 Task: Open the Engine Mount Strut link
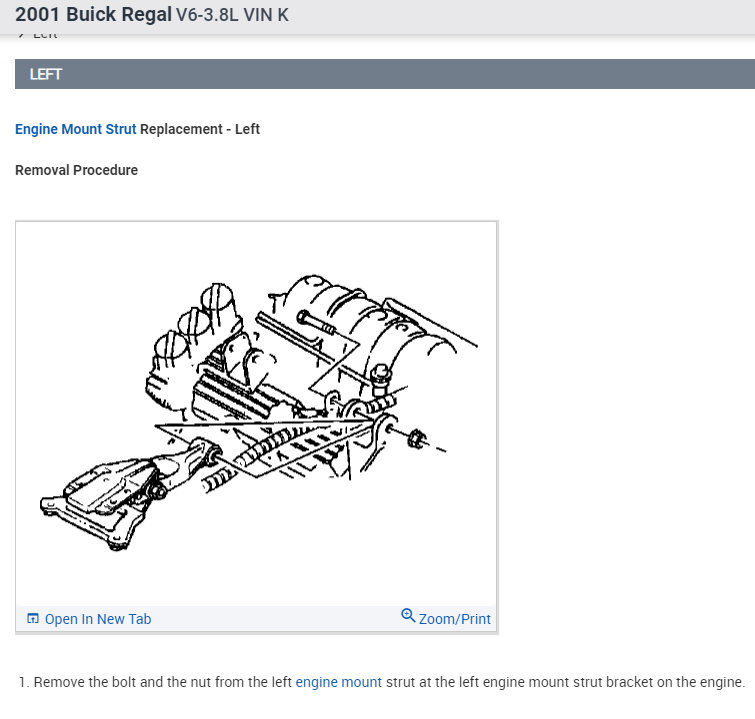coord(76,129)
